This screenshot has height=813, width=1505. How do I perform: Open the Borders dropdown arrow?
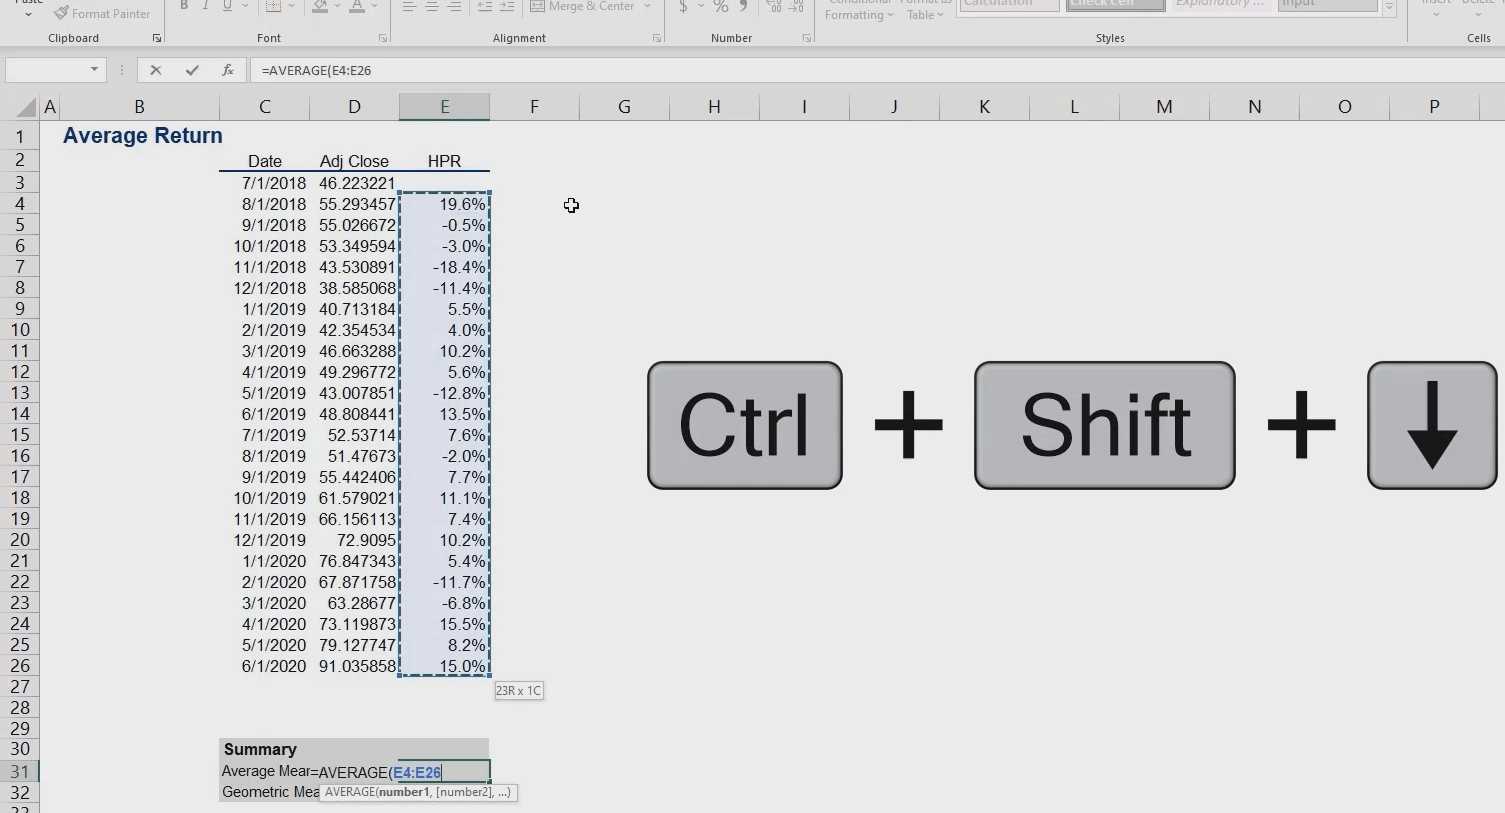[x=291, y=6]
